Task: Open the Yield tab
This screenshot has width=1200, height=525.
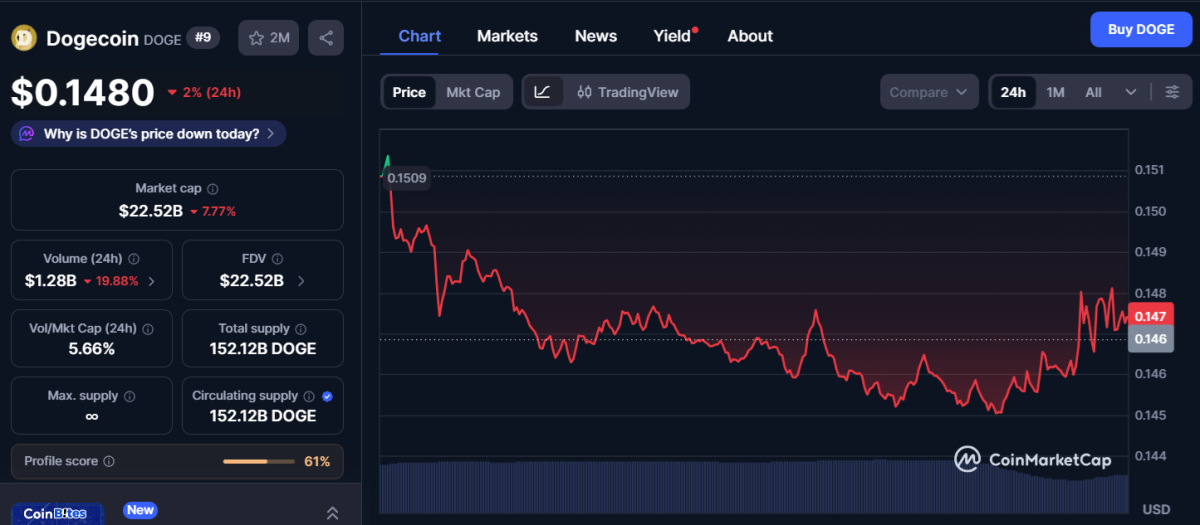Action: (672, 36)
